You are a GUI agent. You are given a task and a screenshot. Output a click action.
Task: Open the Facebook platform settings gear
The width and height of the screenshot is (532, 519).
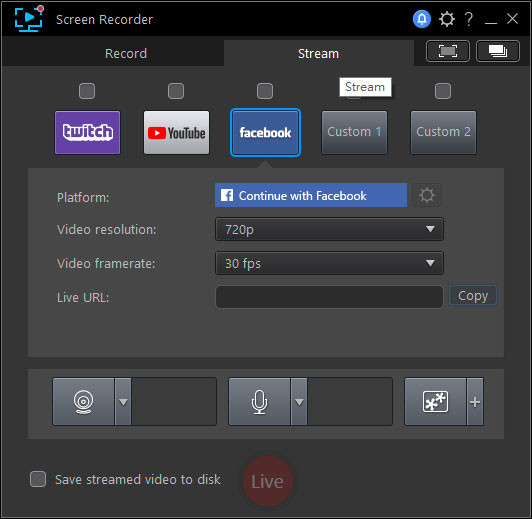point(427,195)
